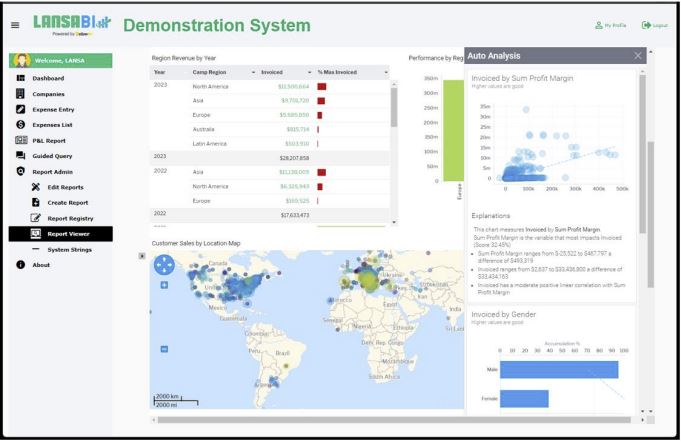
Task: Close the Auto Analysis panel
Action: point(638,55)
